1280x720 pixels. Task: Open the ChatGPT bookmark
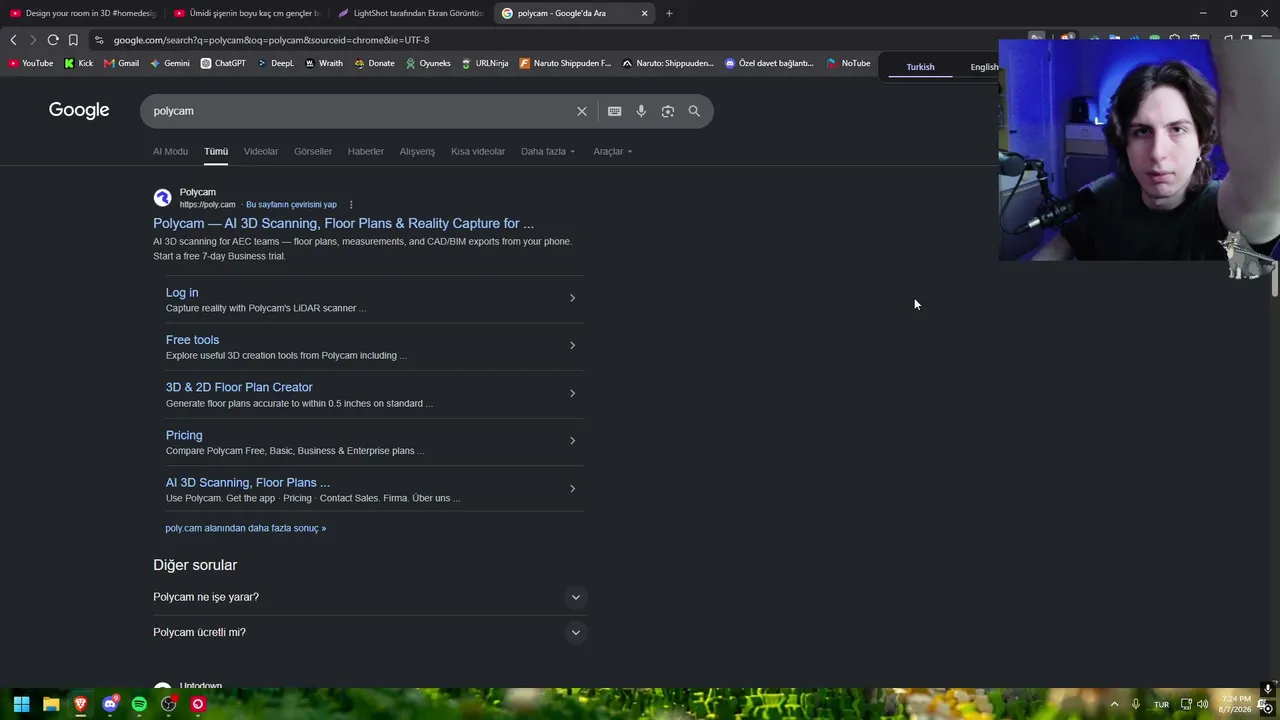click(x=223, y=63)
